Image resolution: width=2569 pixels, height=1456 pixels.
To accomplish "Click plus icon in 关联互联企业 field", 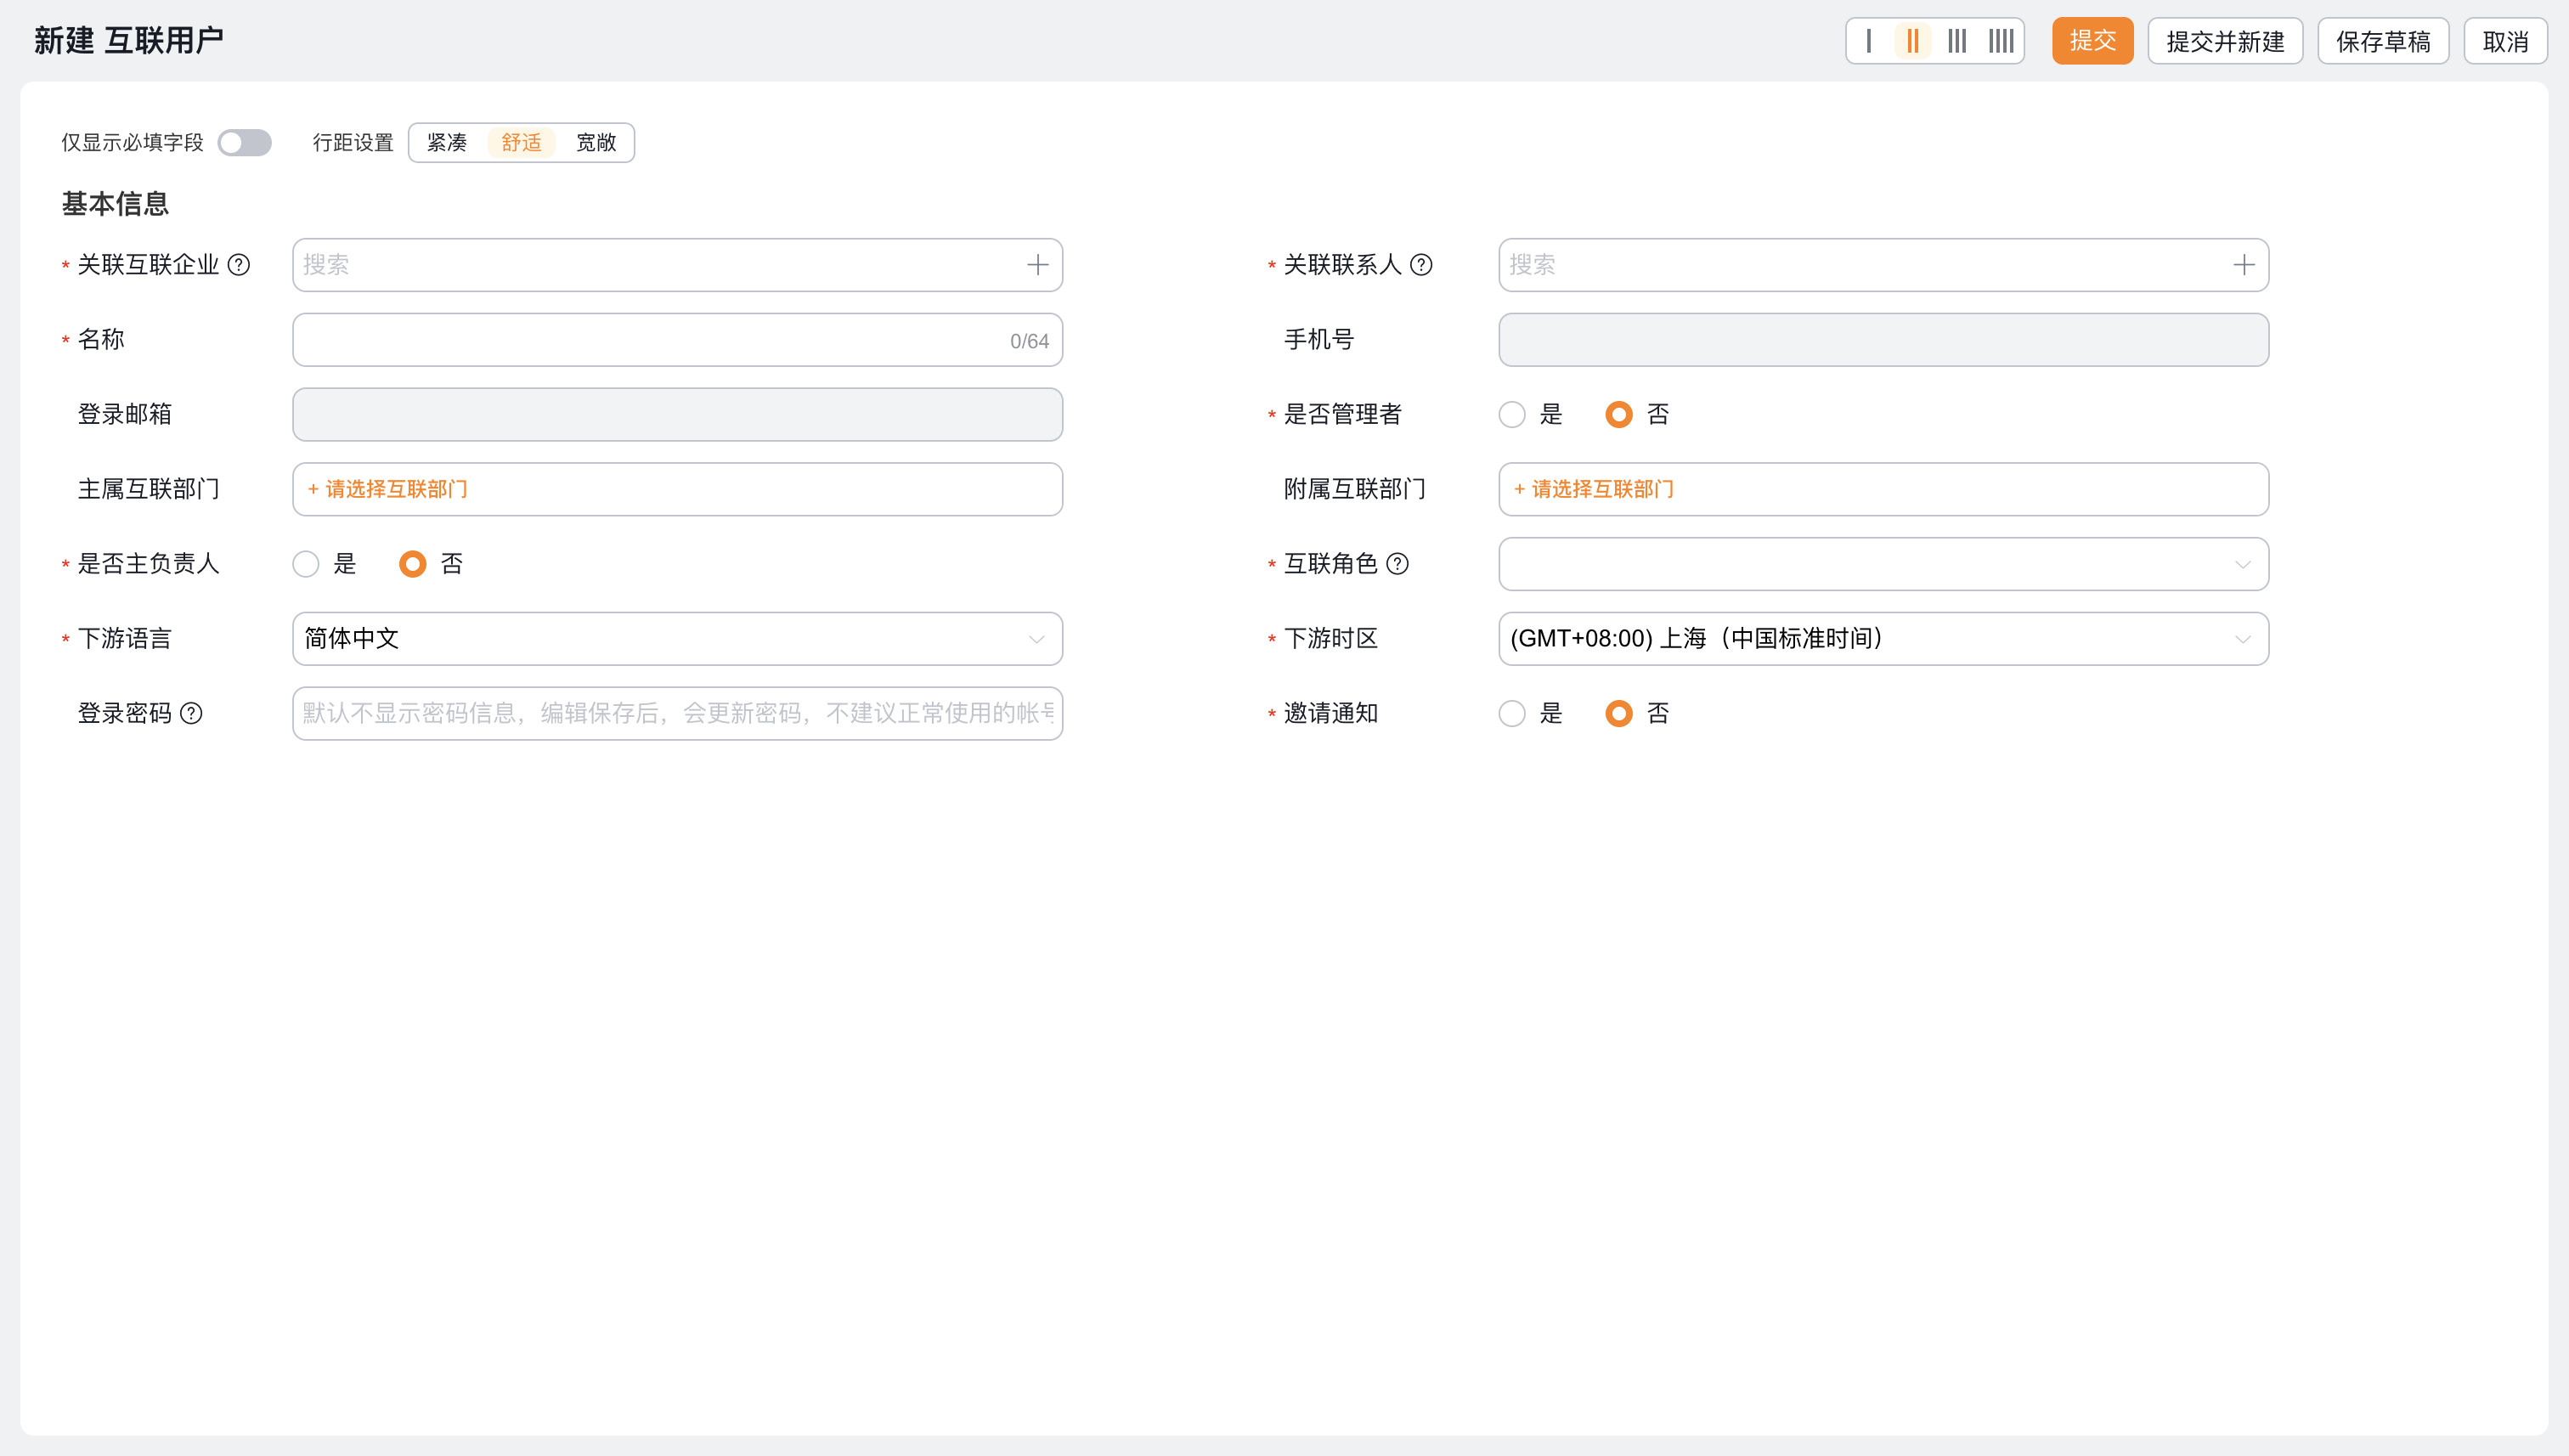I will [1038, 265].
